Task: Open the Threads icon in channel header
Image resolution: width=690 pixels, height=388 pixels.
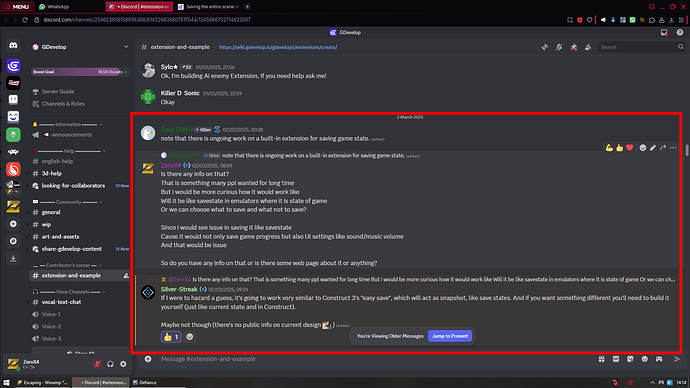Action: (545, 47)
